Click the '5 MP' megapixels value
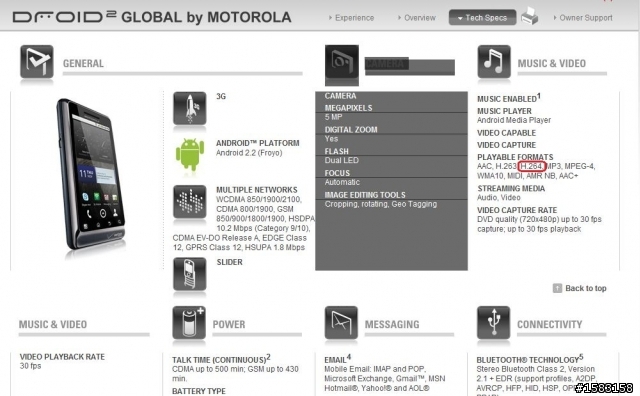 pos(333,117)
